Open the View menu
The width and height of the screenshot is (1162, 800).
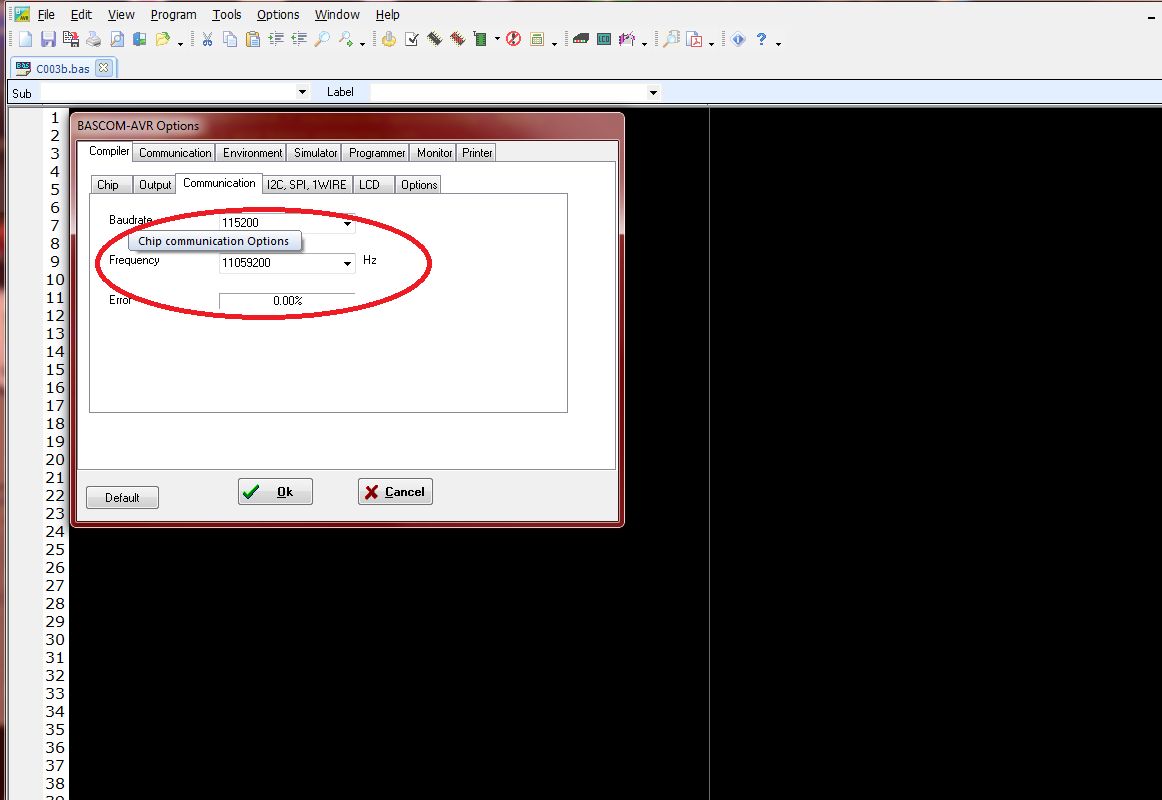pos(121,14)
